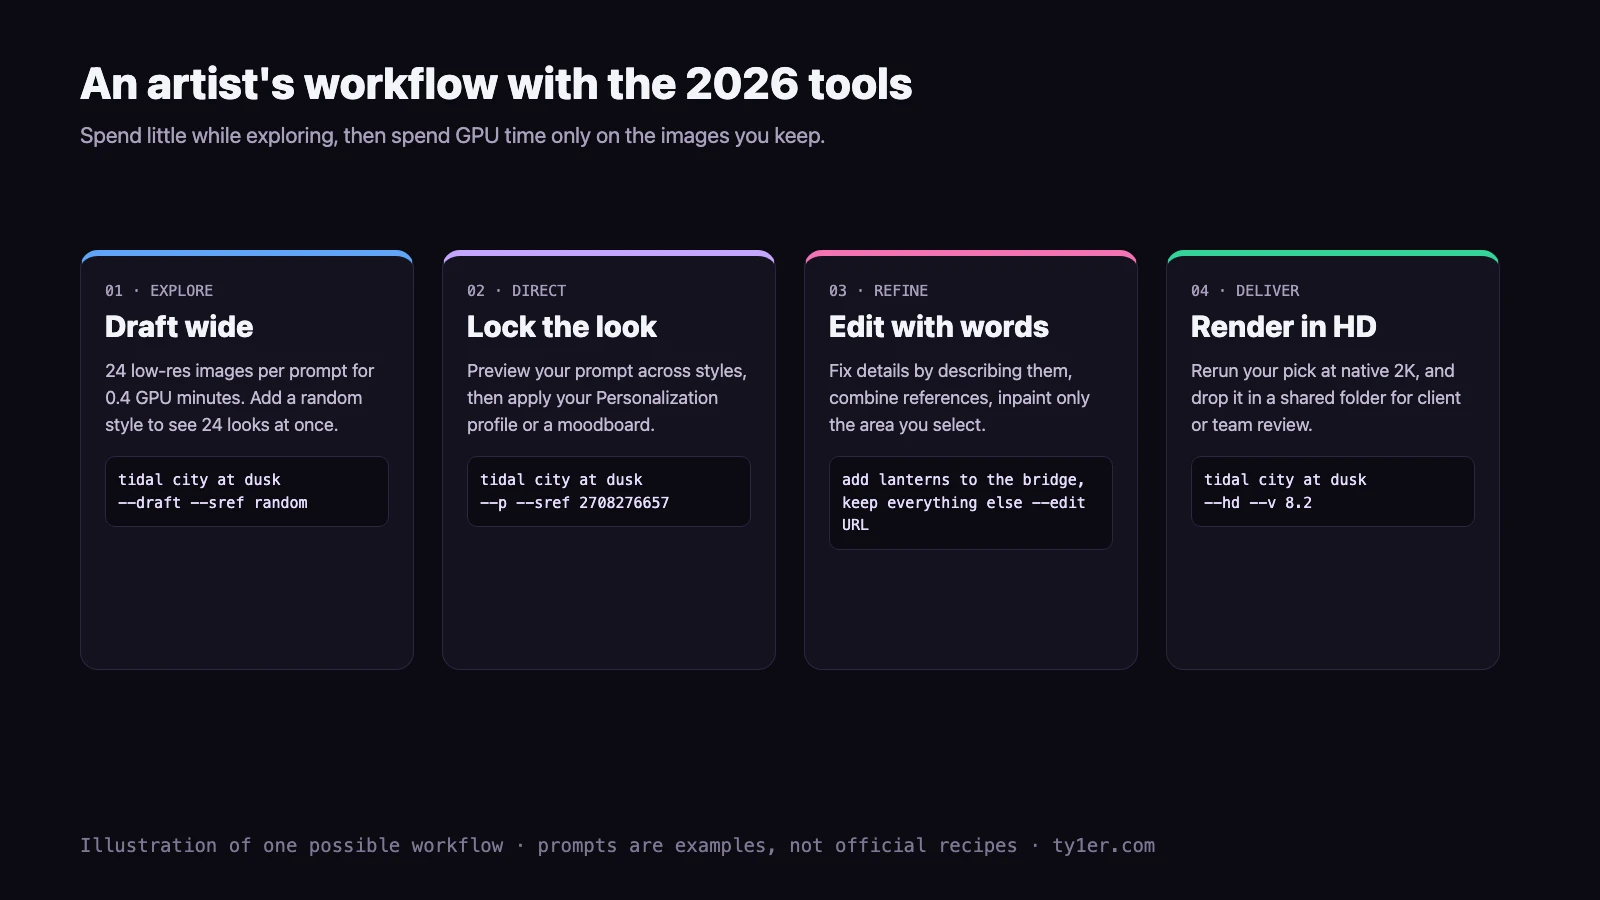1600x900 pixels.
Task: Click the footer note about illustration workflow
Action: 617,846
